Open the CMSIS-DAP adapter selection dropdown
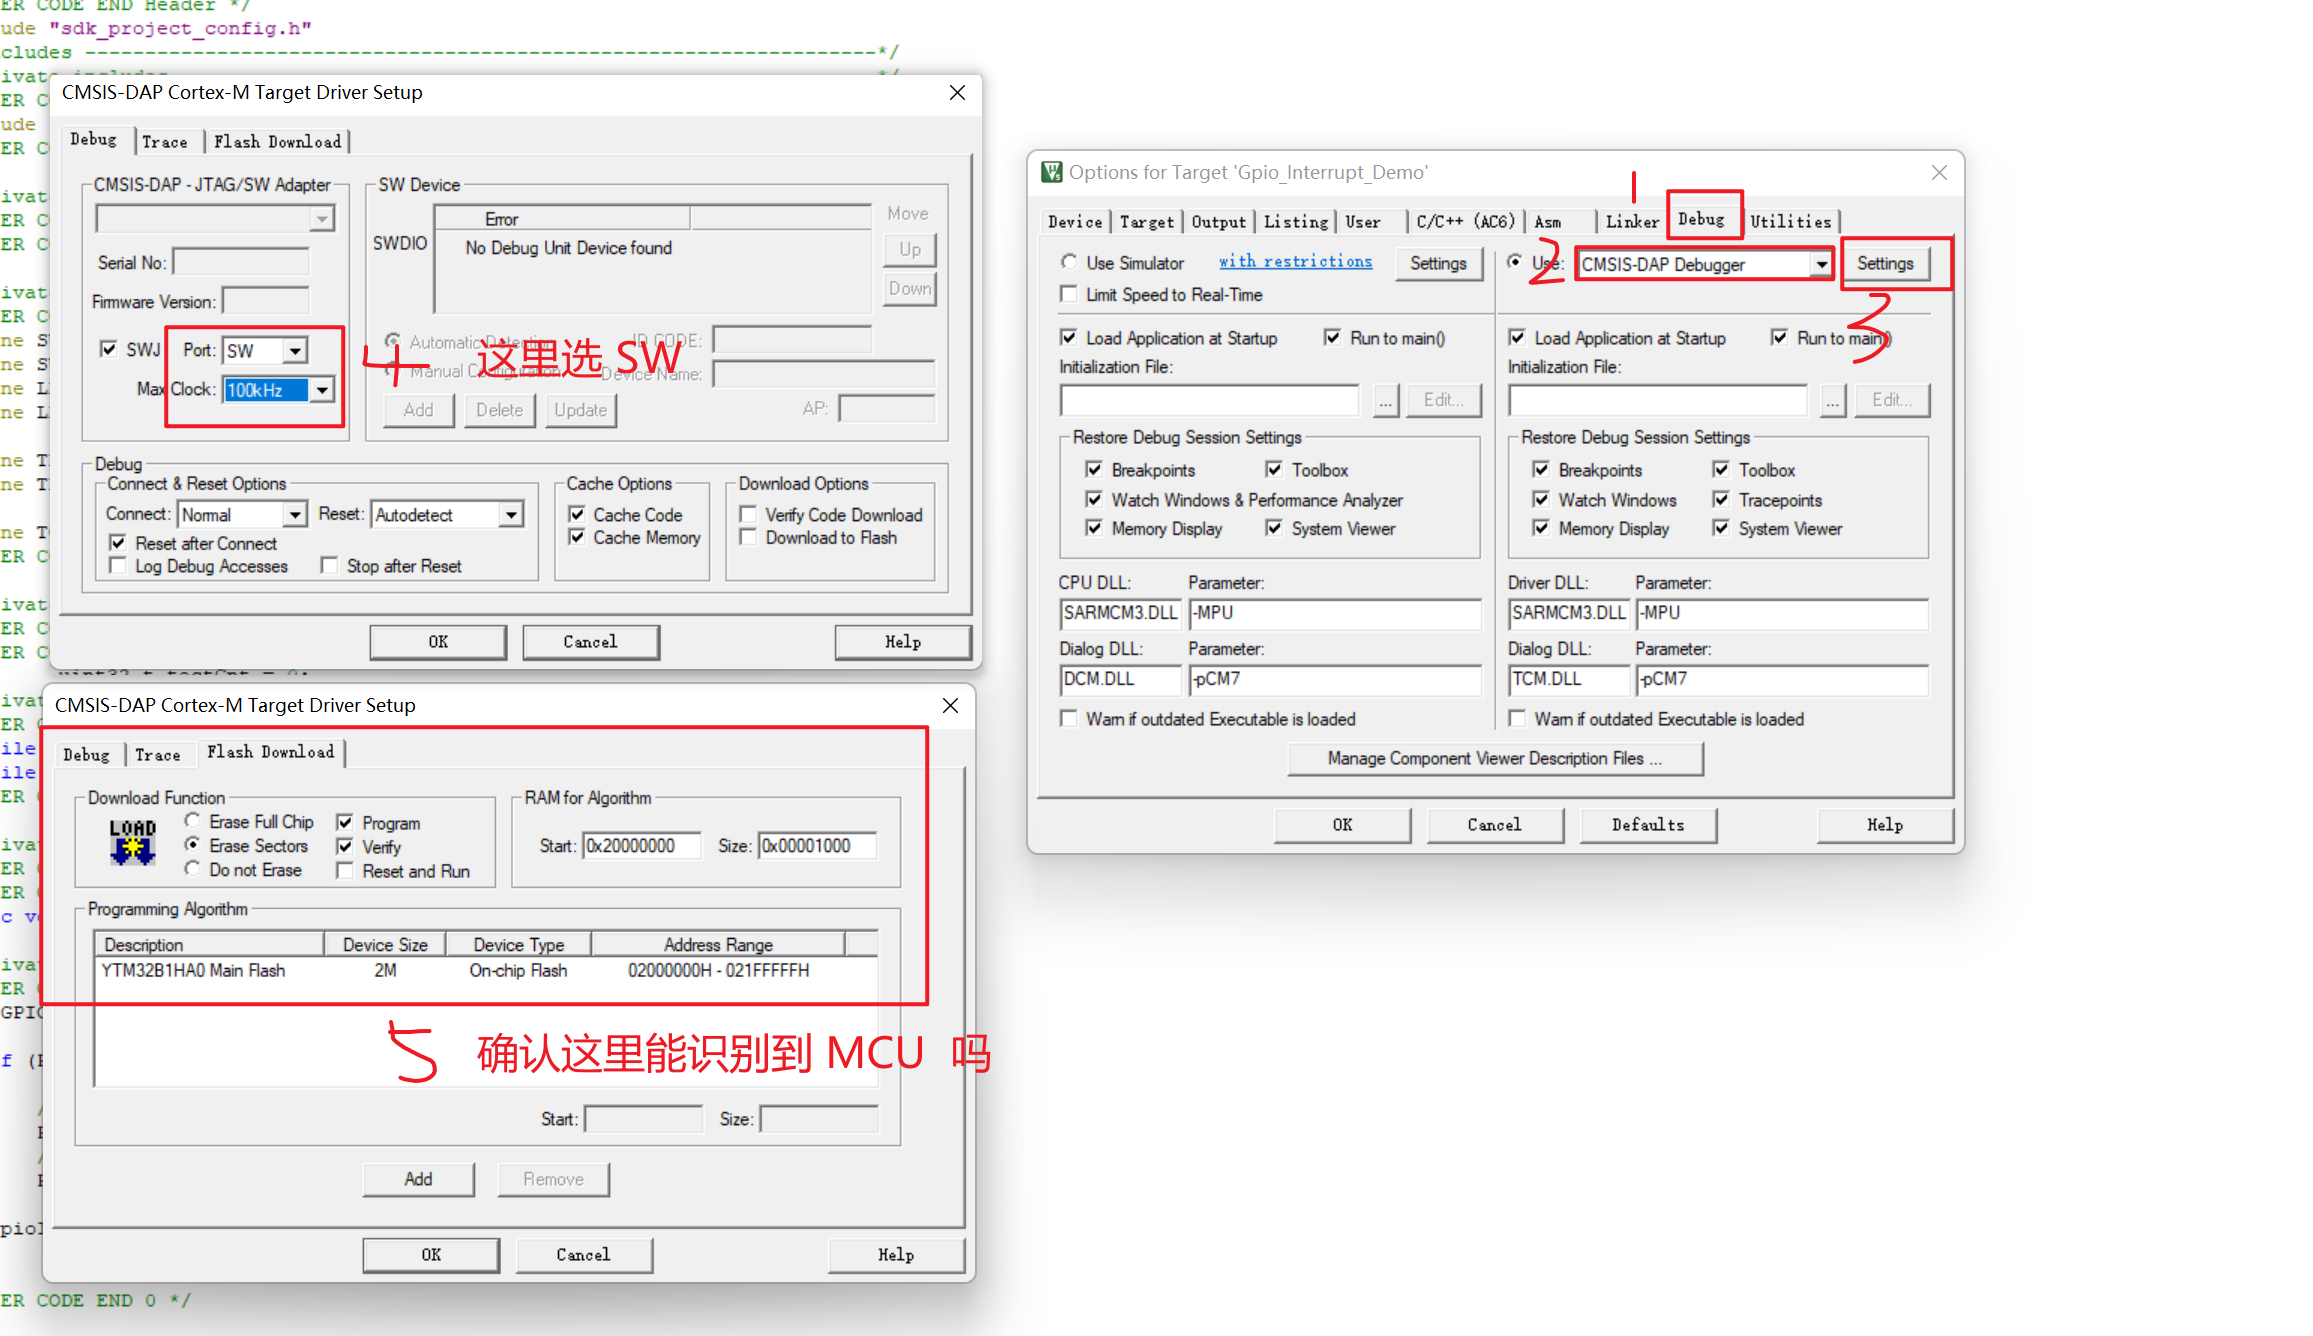Screen dimensions: 2313x1336 (x=322, y=218)
